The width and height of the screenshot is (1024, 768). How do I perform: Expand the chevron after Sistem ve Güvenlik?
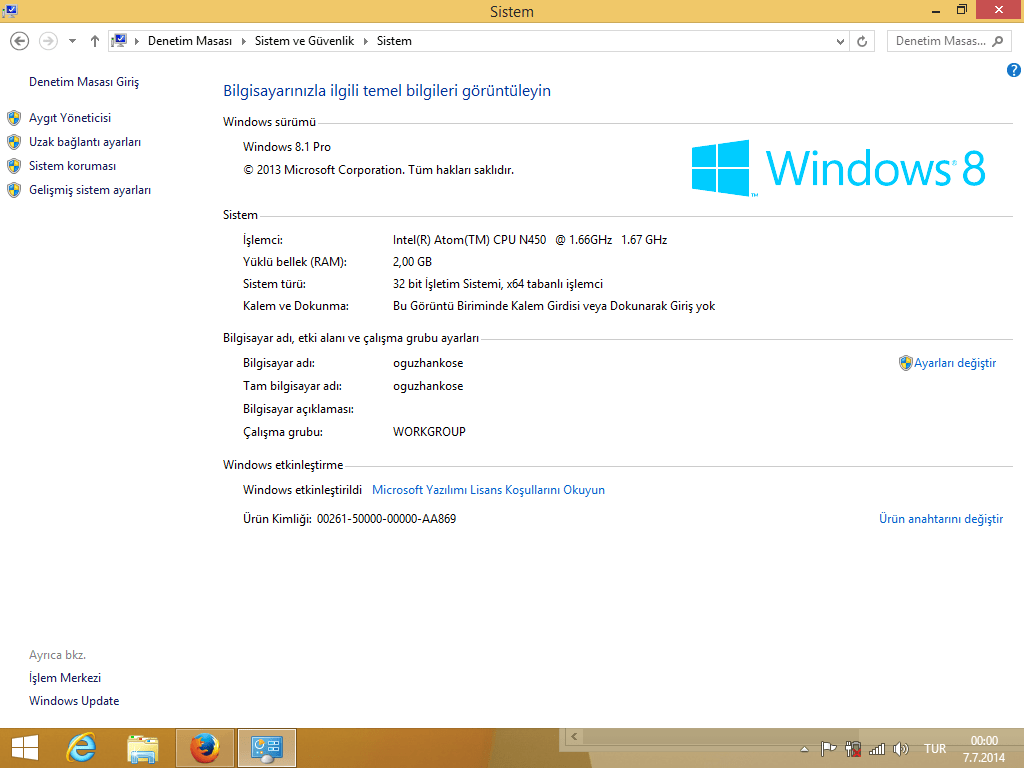366,41
